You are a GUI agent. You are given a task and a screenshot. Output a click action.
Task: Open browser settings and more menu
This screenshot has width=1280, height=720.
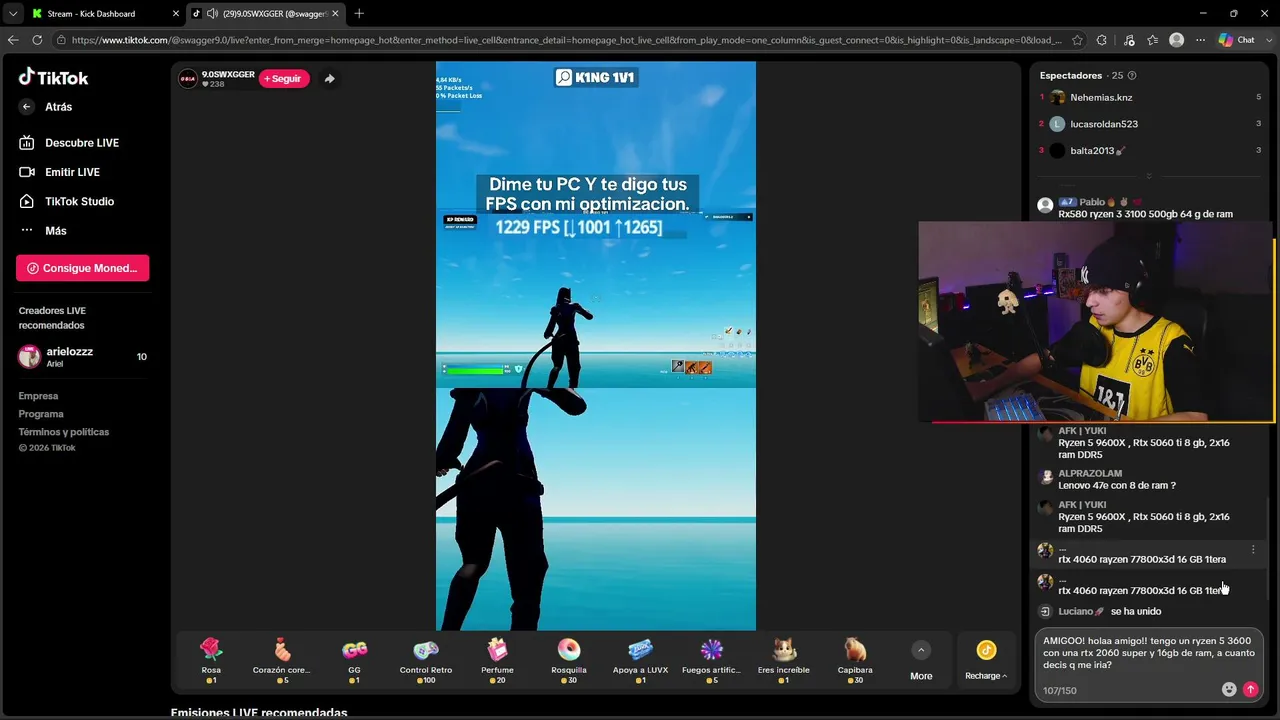1200,40
